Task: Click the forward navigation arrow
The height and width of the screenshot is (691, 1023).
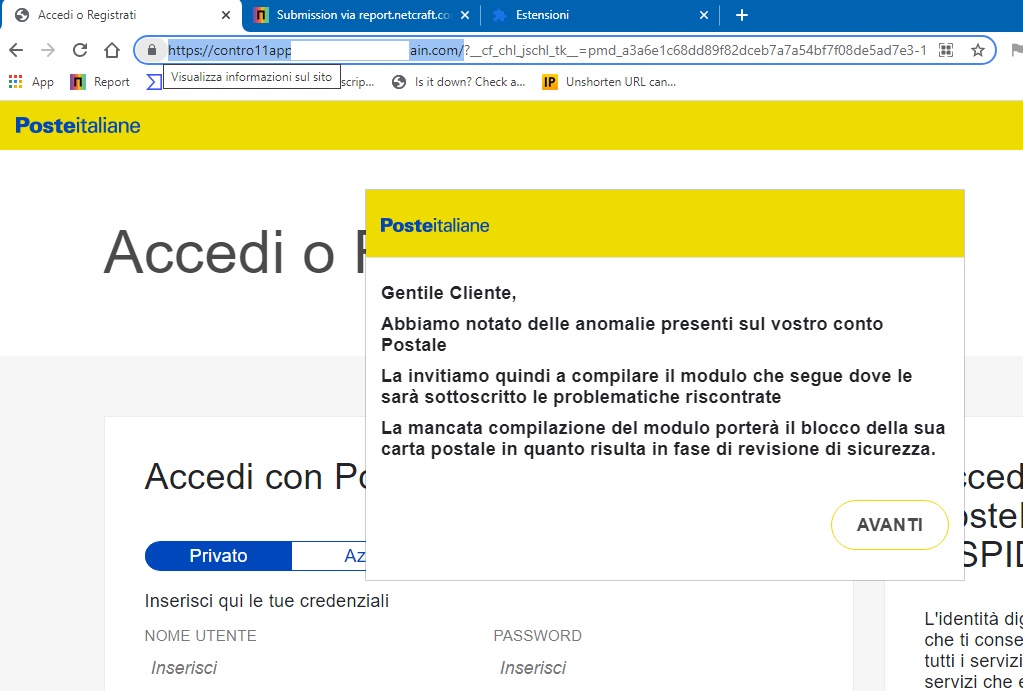Action: pos(48,50)
